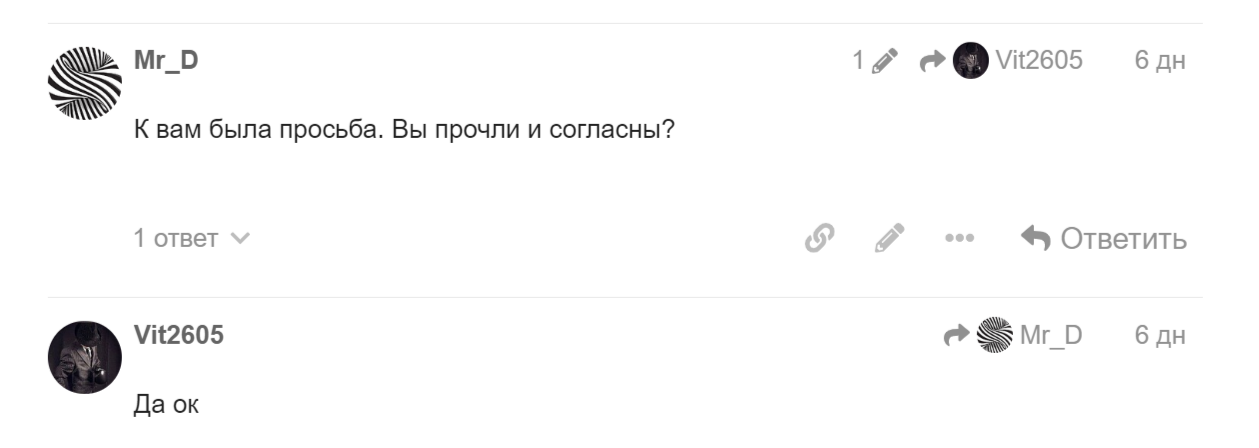Click the reply arrow next to Vit2605 on the first post
Screen dimensions: 1259x448
pyautogui.click(x=932, y=62)
